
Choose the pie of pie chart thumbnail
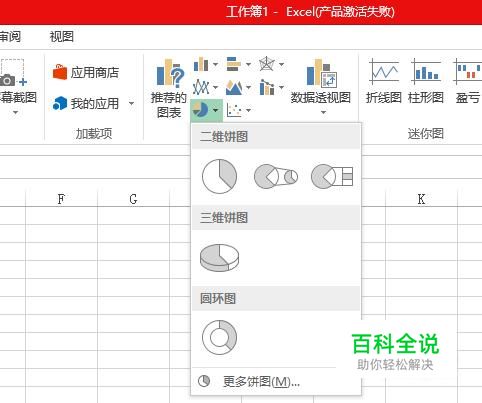[276, 176]
